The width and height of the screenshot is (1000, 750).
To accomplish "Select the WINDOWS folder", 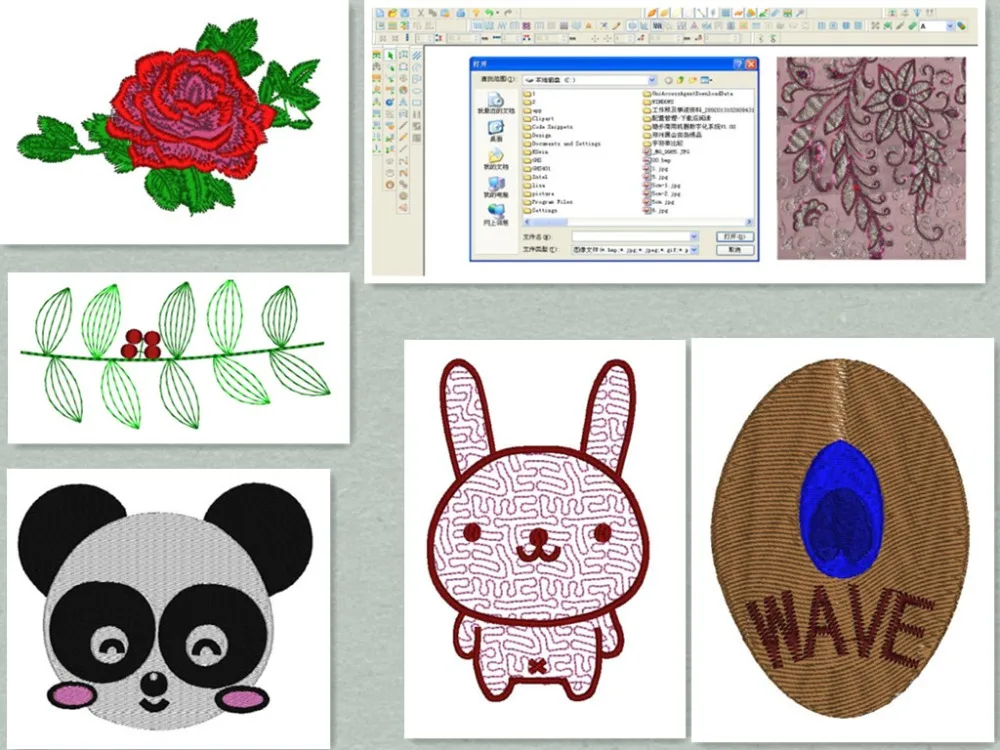I will 659,101.
